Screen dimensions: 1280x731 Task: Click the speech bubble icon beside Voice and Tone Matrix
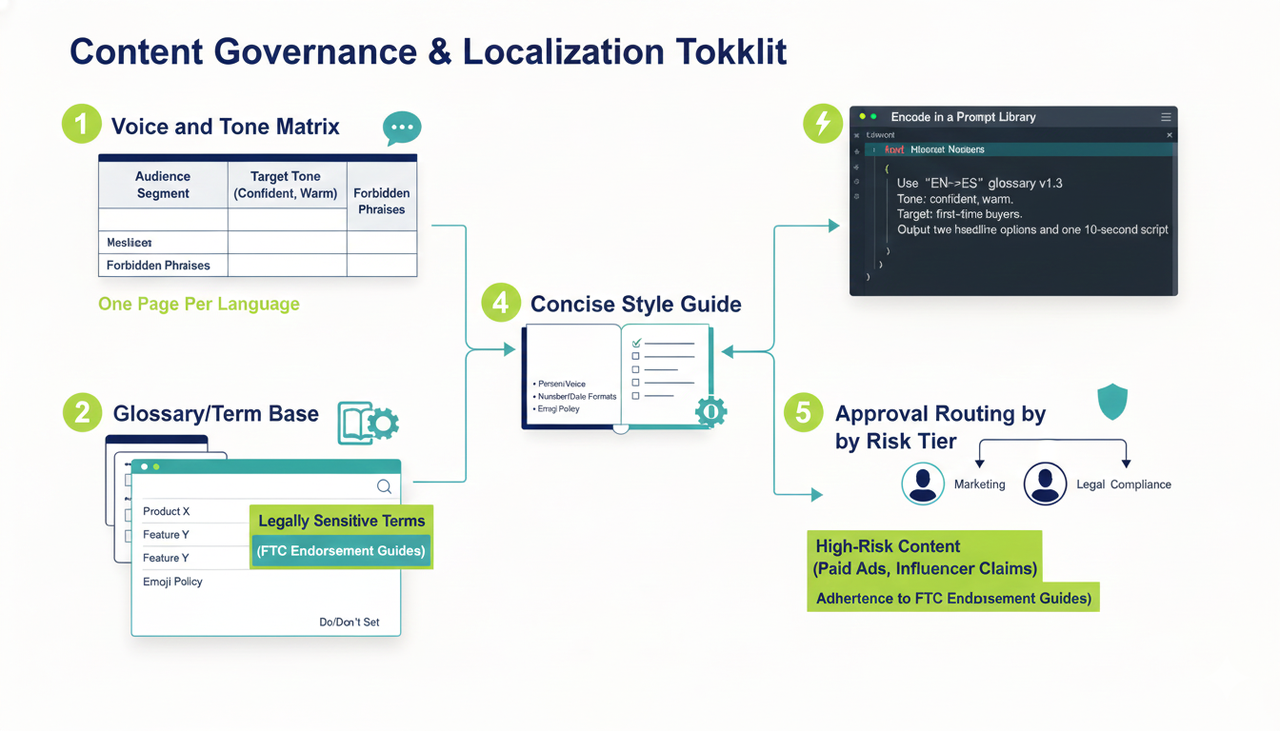click(x=401, y=127)
